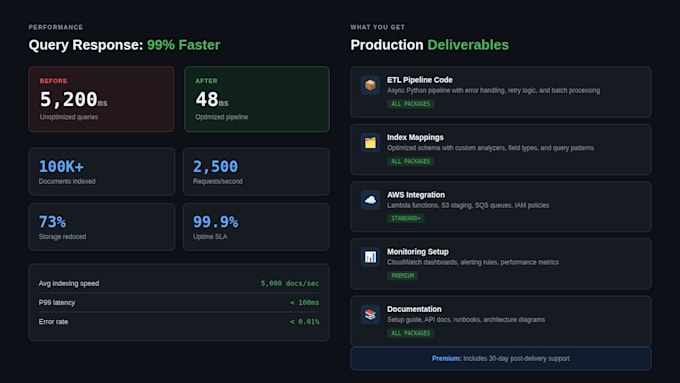Click the P99 latency label
Viewport: 680px width, 383px height.
pyautogui.click(x=57, y=302)
